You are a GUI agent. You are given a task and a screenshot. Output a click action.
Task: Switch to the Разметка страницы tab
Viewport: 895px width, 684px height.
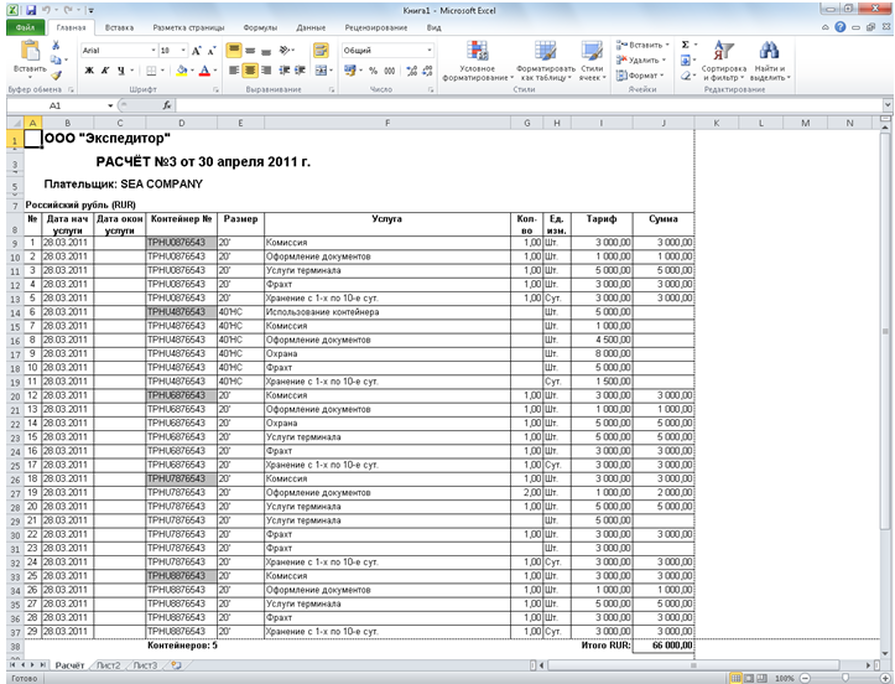(188, 27)
